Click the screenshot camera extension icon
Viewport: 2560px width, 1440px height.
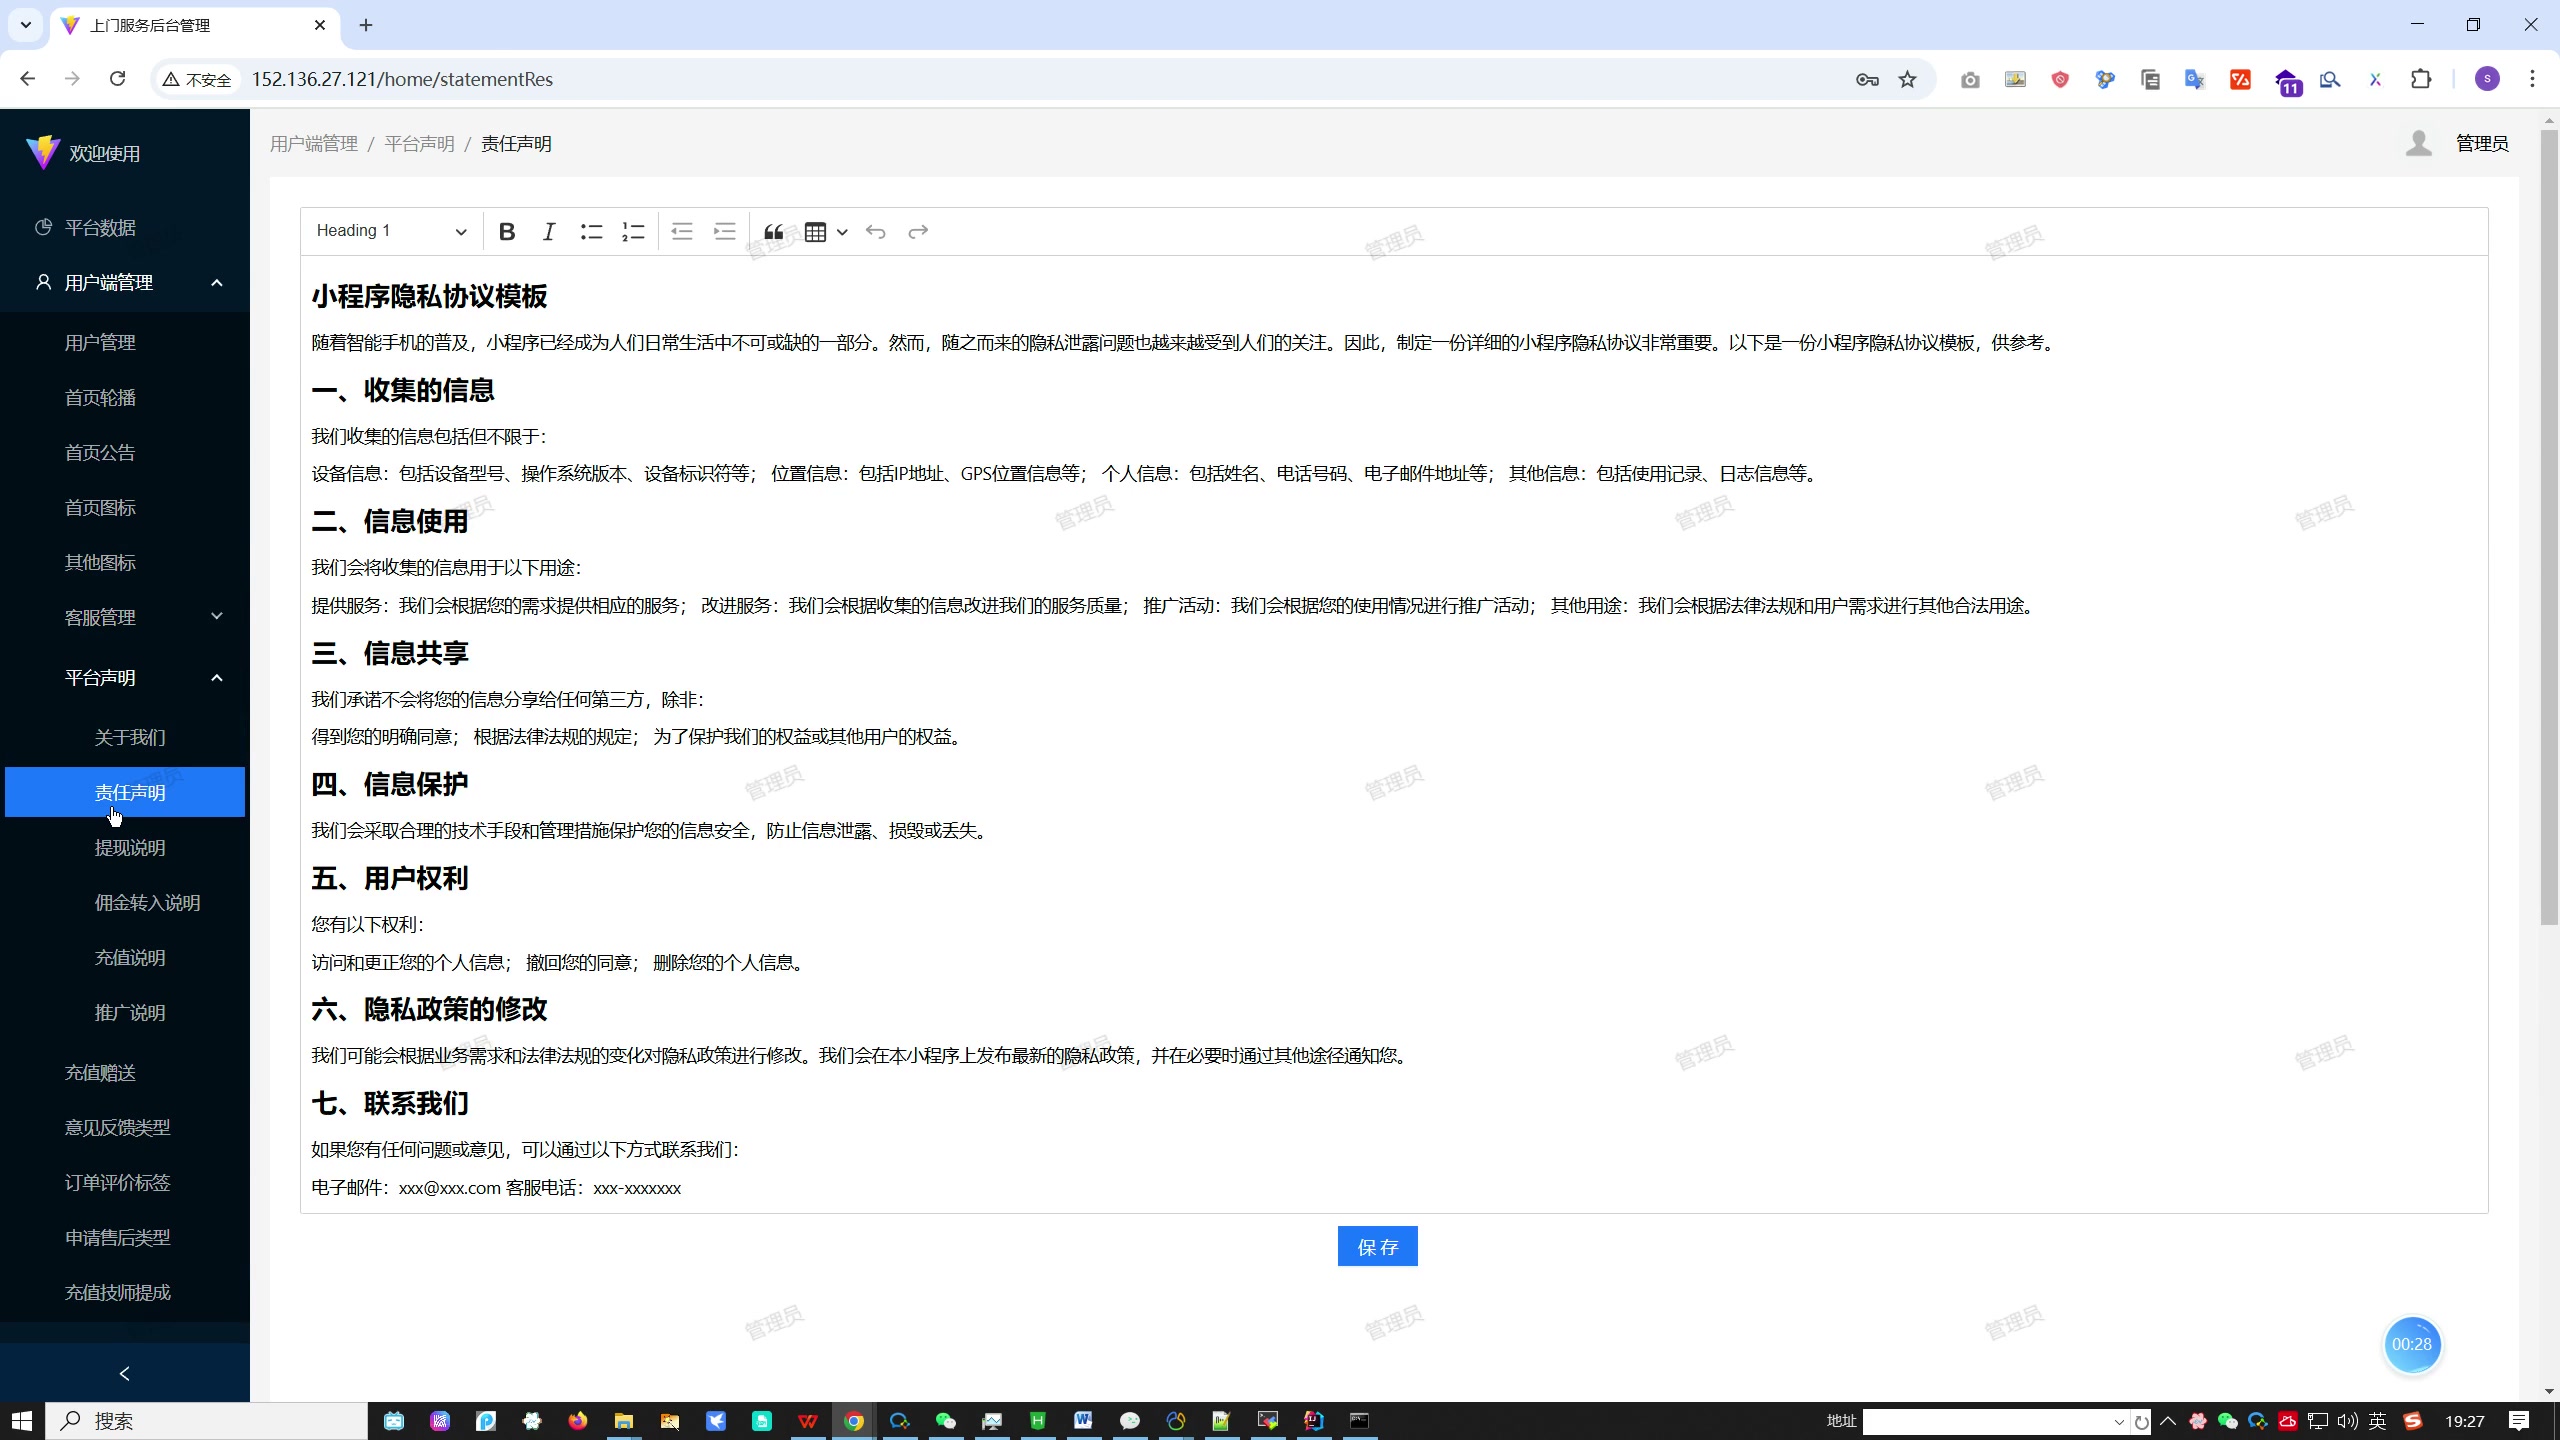coord(1970,79)
